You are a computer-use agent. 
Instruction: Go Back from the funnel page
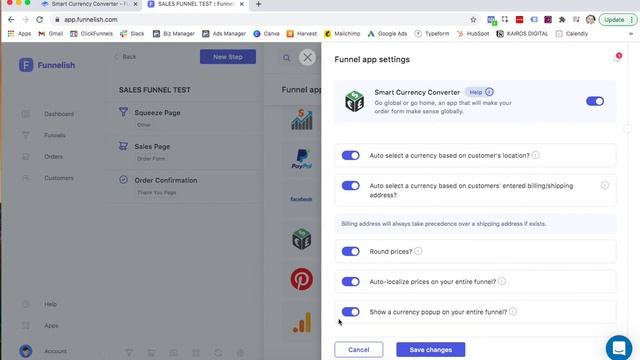tap(126, 57)
